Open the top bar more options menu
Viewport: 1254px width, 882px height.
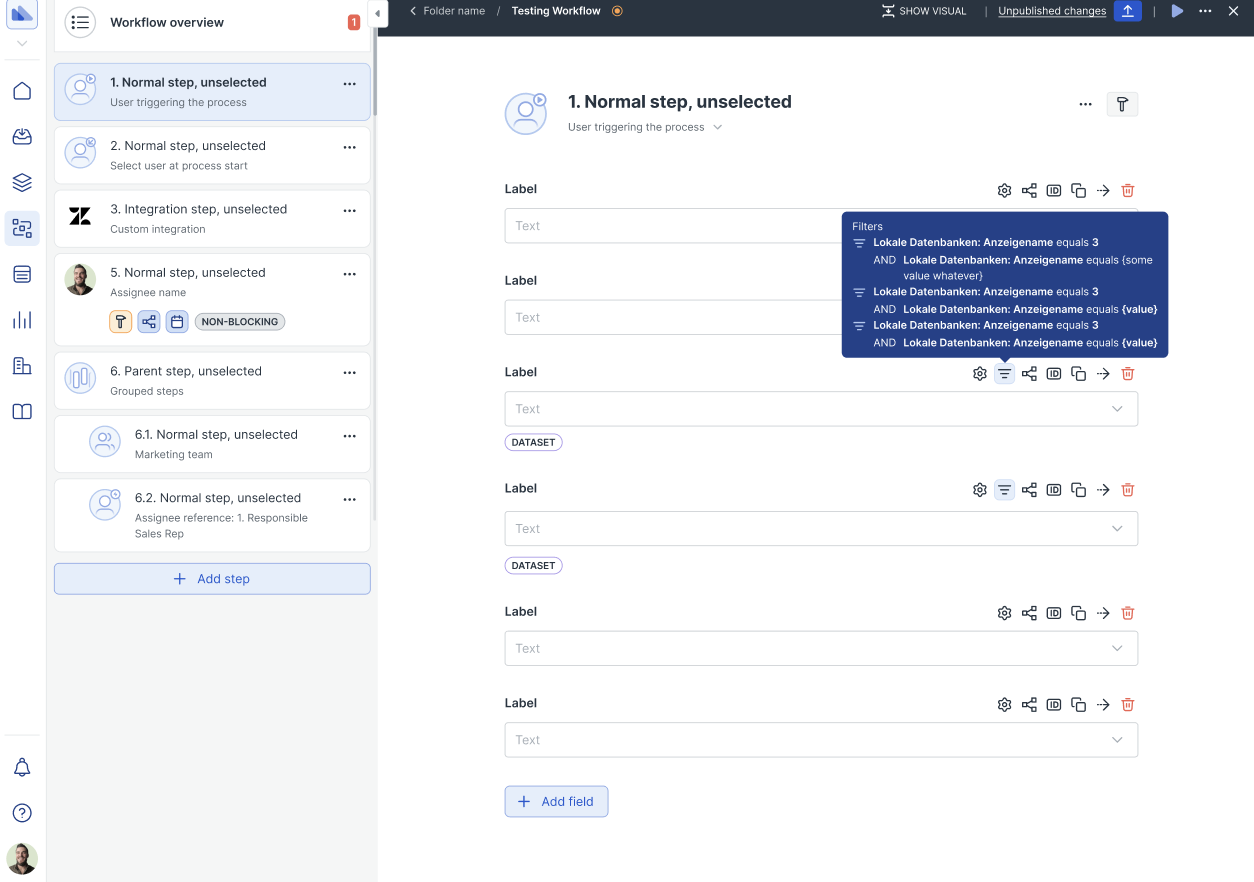click(x=1205, y=11)
